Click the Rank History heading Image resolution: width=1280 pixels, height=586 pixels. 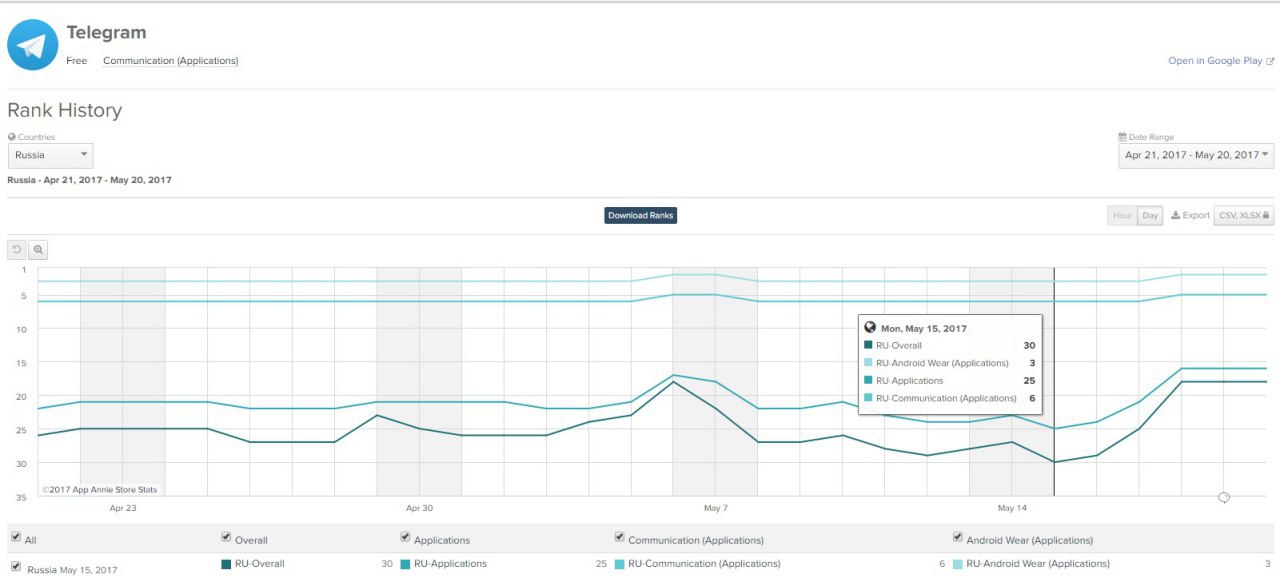click(65, 110)
